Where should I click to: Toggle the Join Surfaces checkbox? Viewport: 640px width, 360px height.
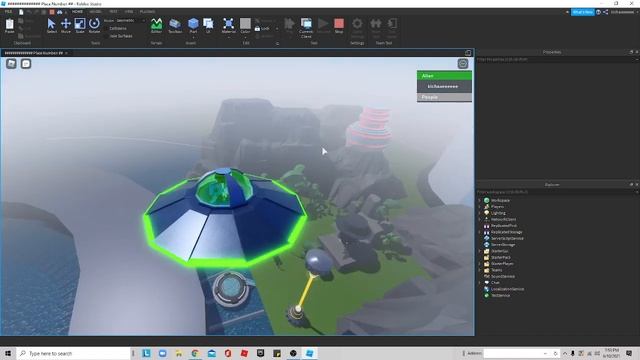[107, 36]
